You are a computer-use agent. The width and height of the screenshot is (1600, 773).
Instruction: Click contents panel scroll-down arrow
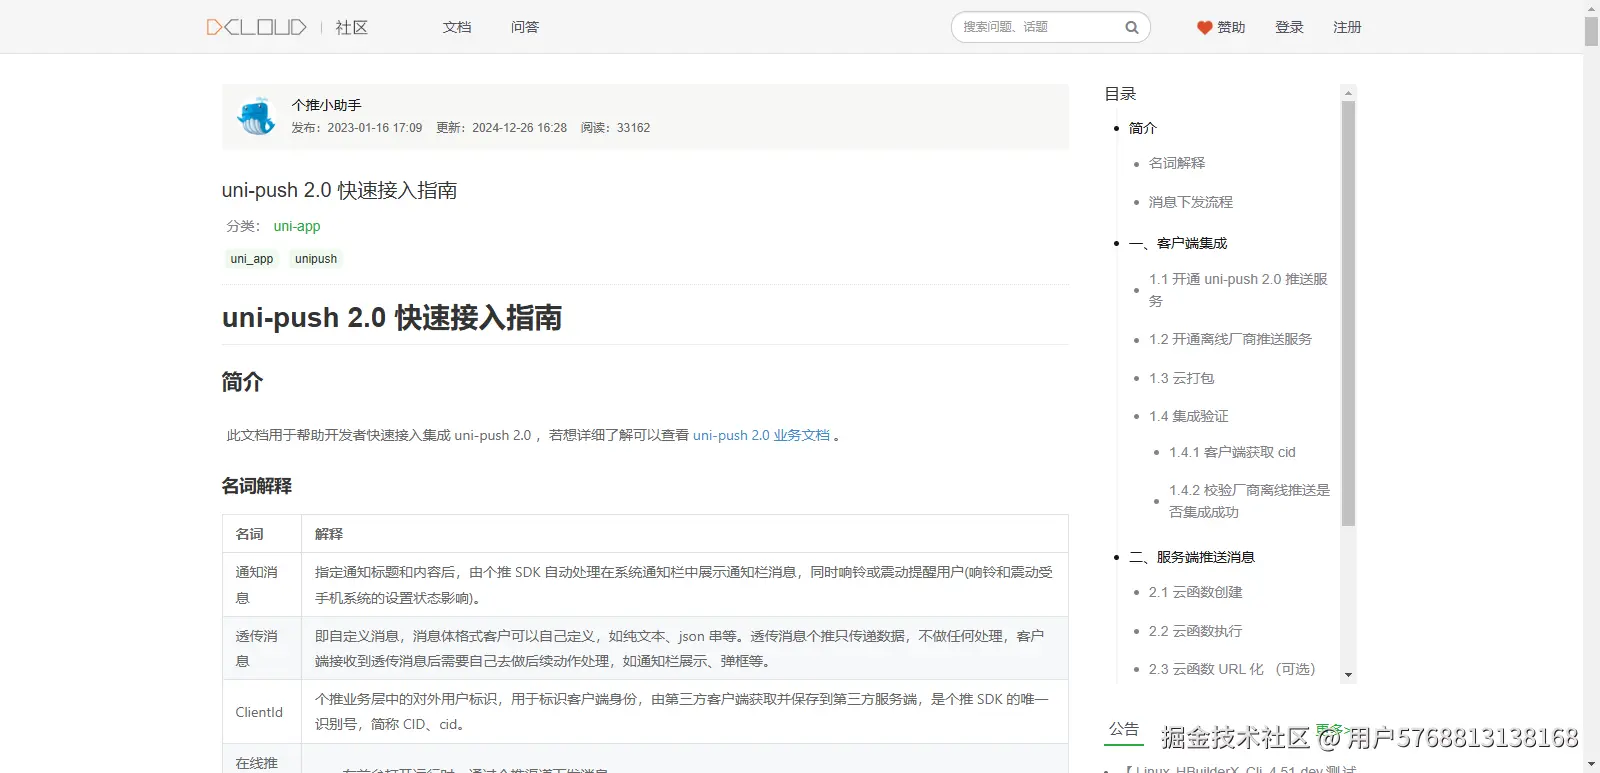(1348, 675)
